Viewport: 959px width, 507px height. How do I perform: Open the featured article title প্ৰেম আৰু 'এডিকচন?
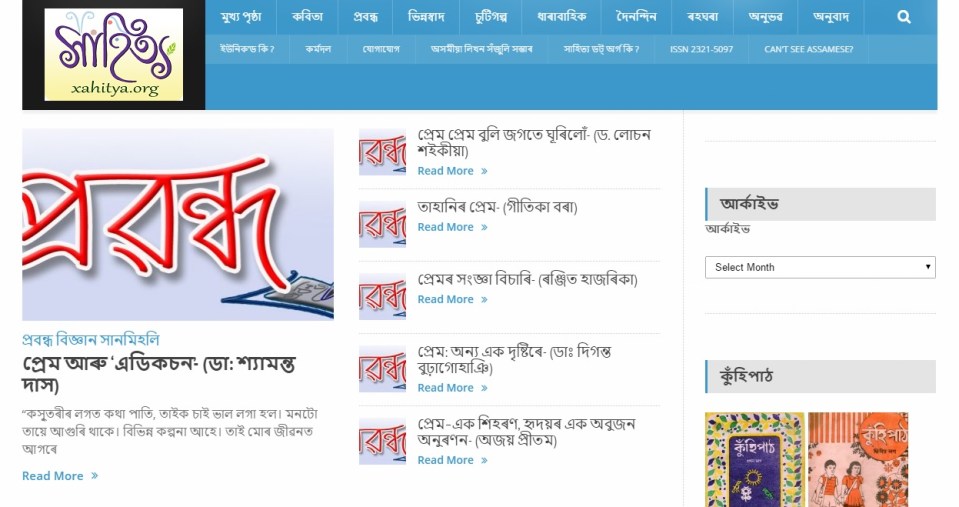158,374
